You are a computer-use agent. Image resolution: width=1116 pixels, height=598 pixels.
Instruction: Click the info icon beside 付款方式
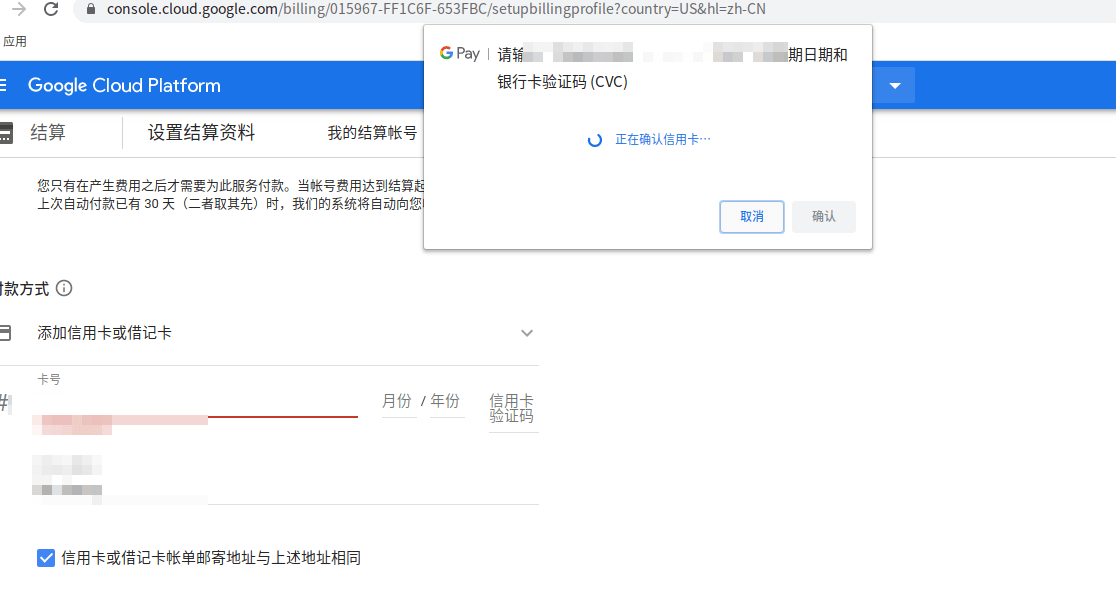coord(64,289)
